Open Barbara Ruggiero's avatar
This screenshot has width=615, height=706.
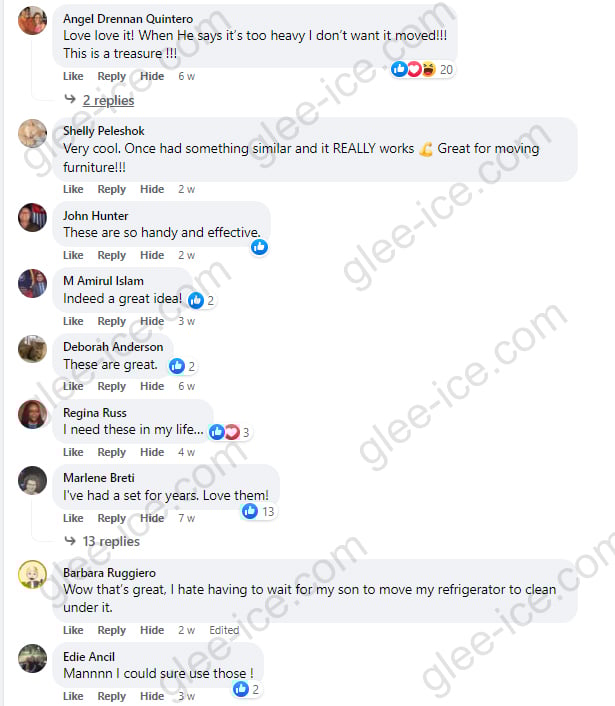click(32, 575)
